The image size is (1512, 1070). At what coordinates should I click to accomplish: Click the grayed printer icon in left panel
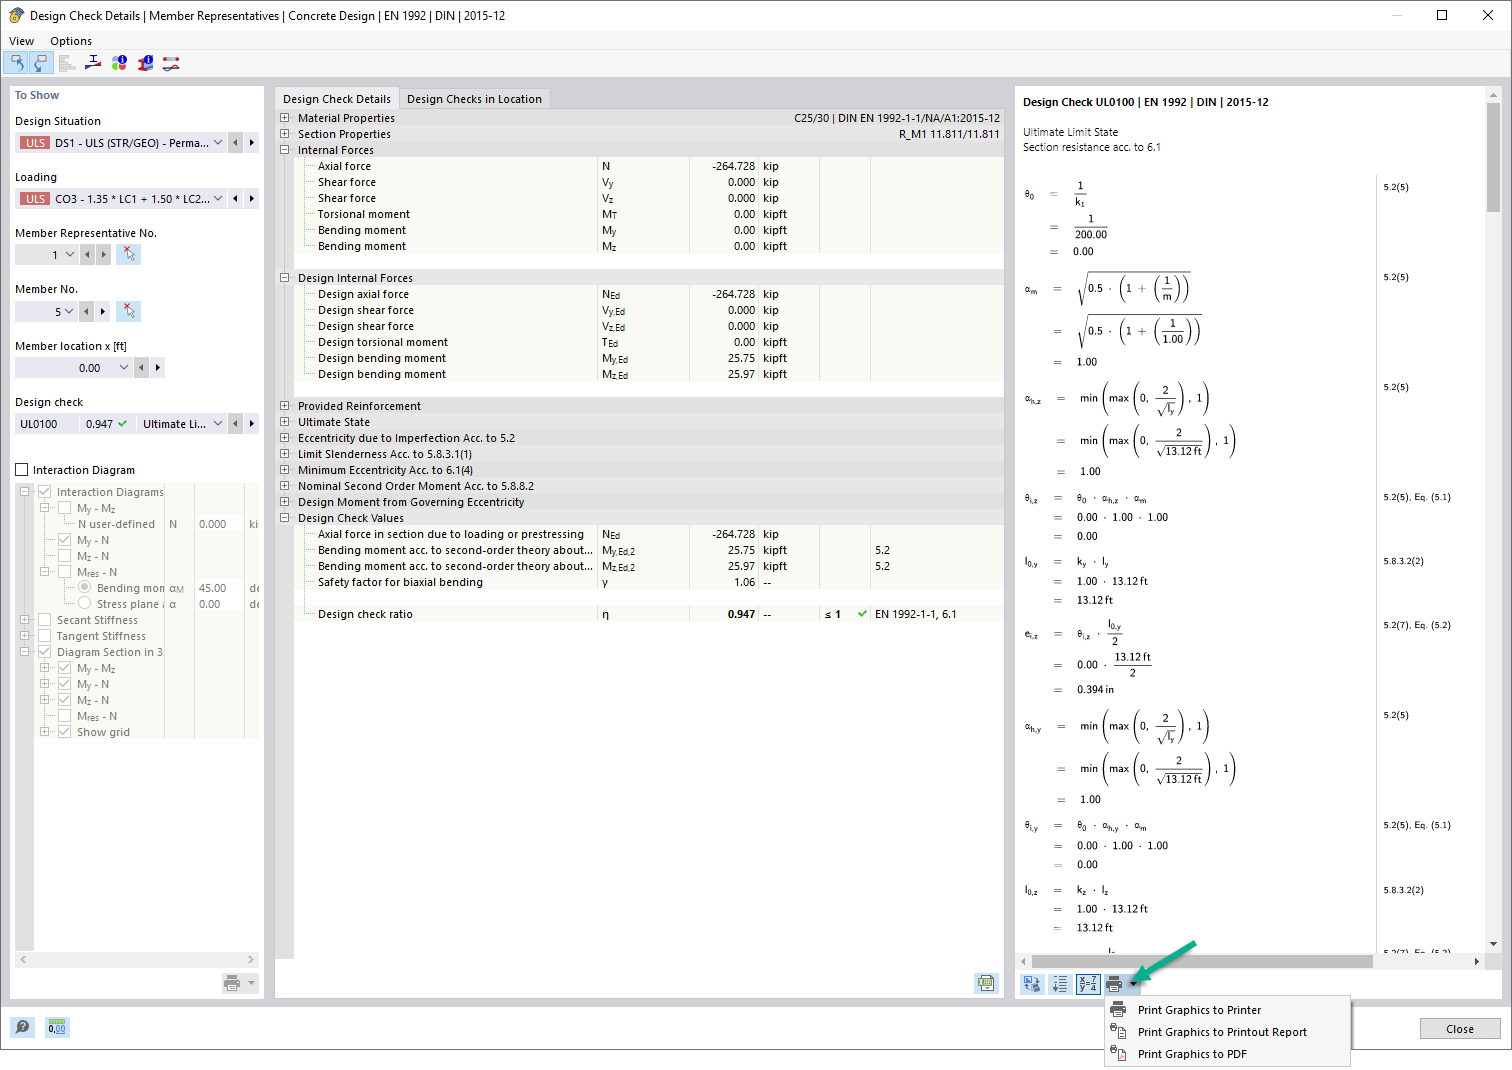pyautogui.click(x=232, y=983)
